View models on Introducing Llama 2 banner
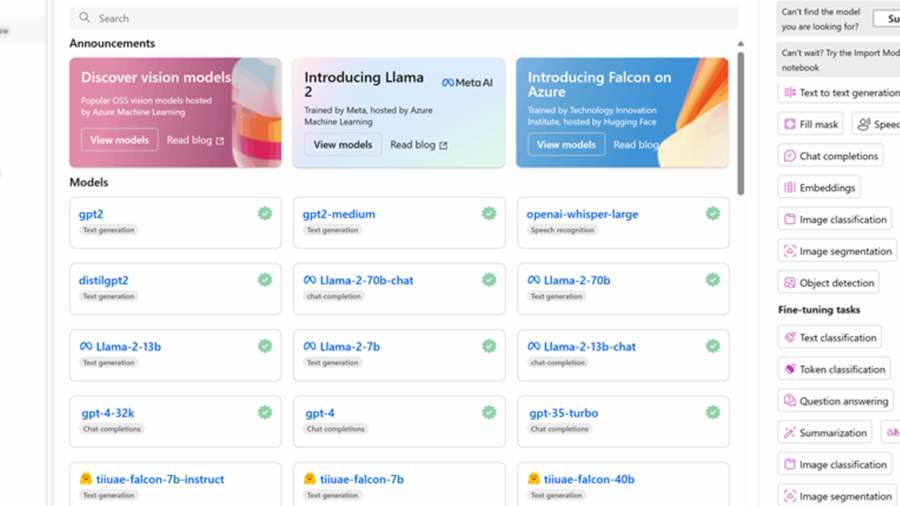 pos(343,145)
